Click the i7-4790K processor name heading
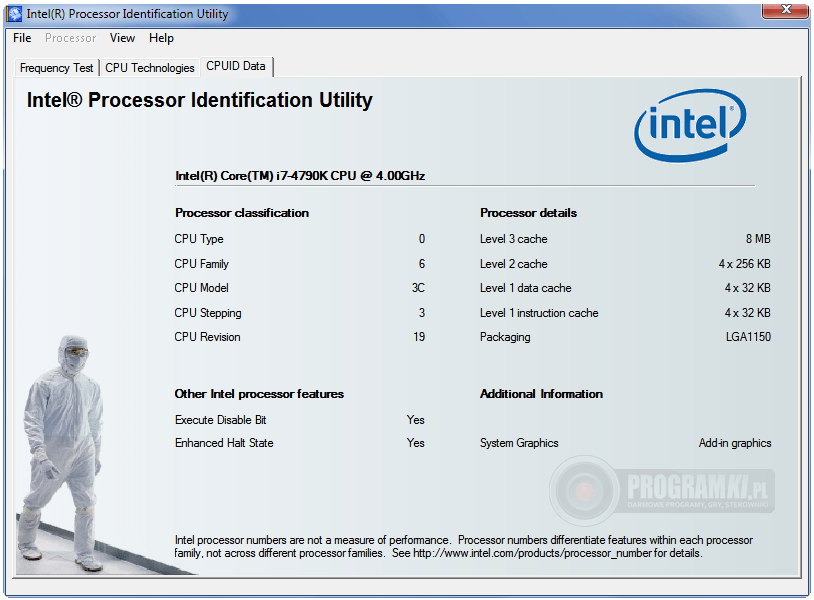814x600 pixels. tap(300, 176)
